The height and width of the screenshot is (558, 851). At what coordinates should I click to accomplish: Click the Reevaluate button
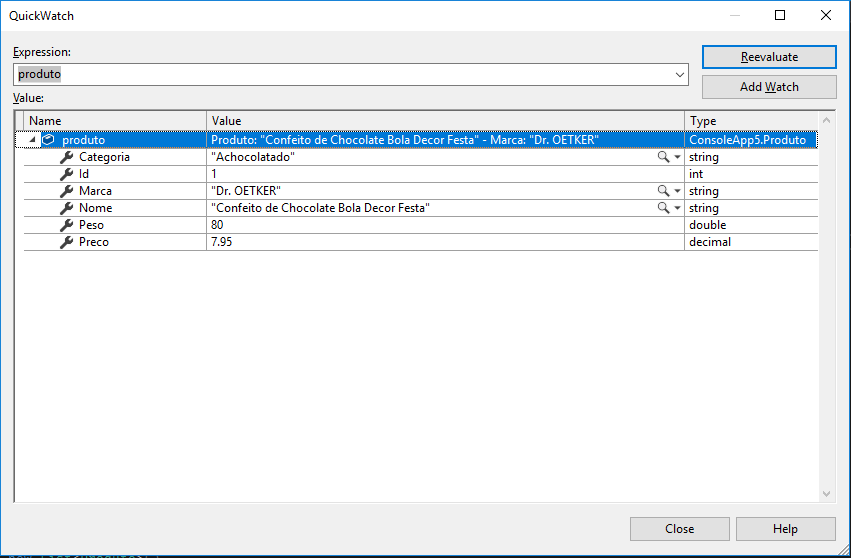(769, 57)
